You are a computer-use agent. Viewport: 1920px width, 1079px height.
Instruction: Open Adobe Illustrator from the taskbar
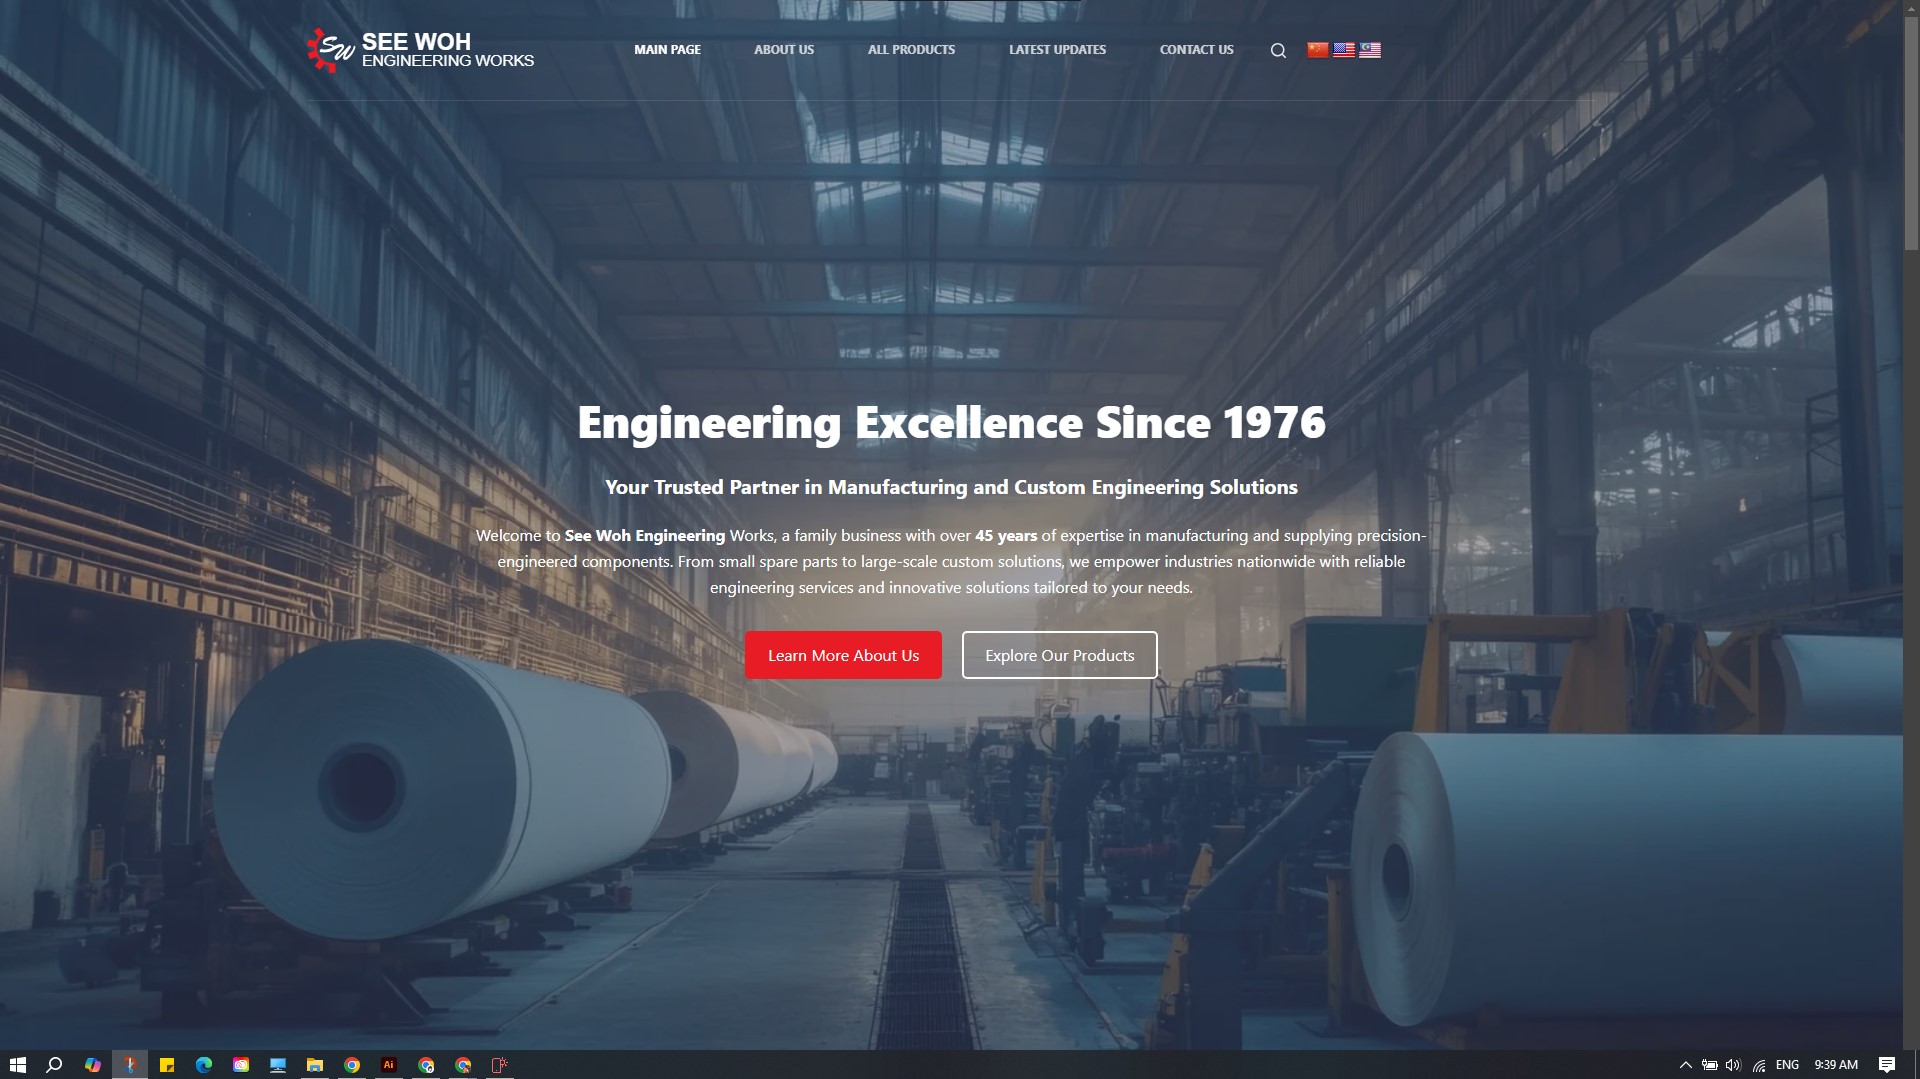[x=389, y=1065]
